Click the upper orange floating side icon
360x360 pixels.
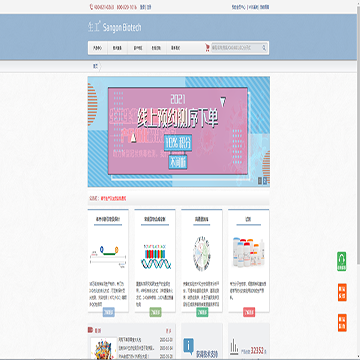(342, 292)
